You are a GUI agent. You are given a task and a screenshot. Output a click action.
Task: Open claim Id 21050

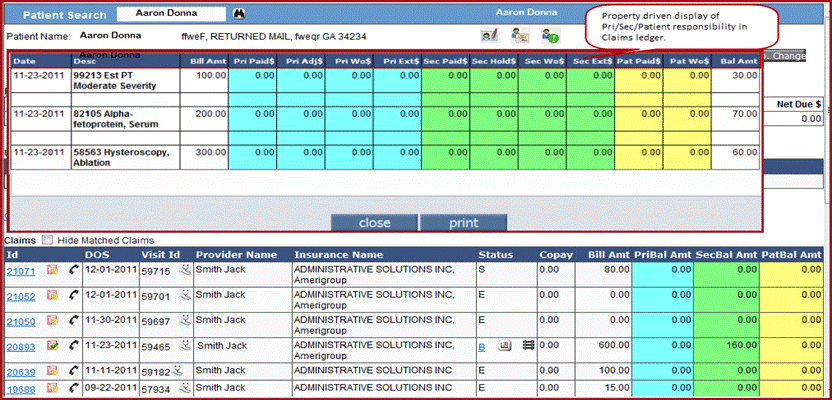point(21,321)
